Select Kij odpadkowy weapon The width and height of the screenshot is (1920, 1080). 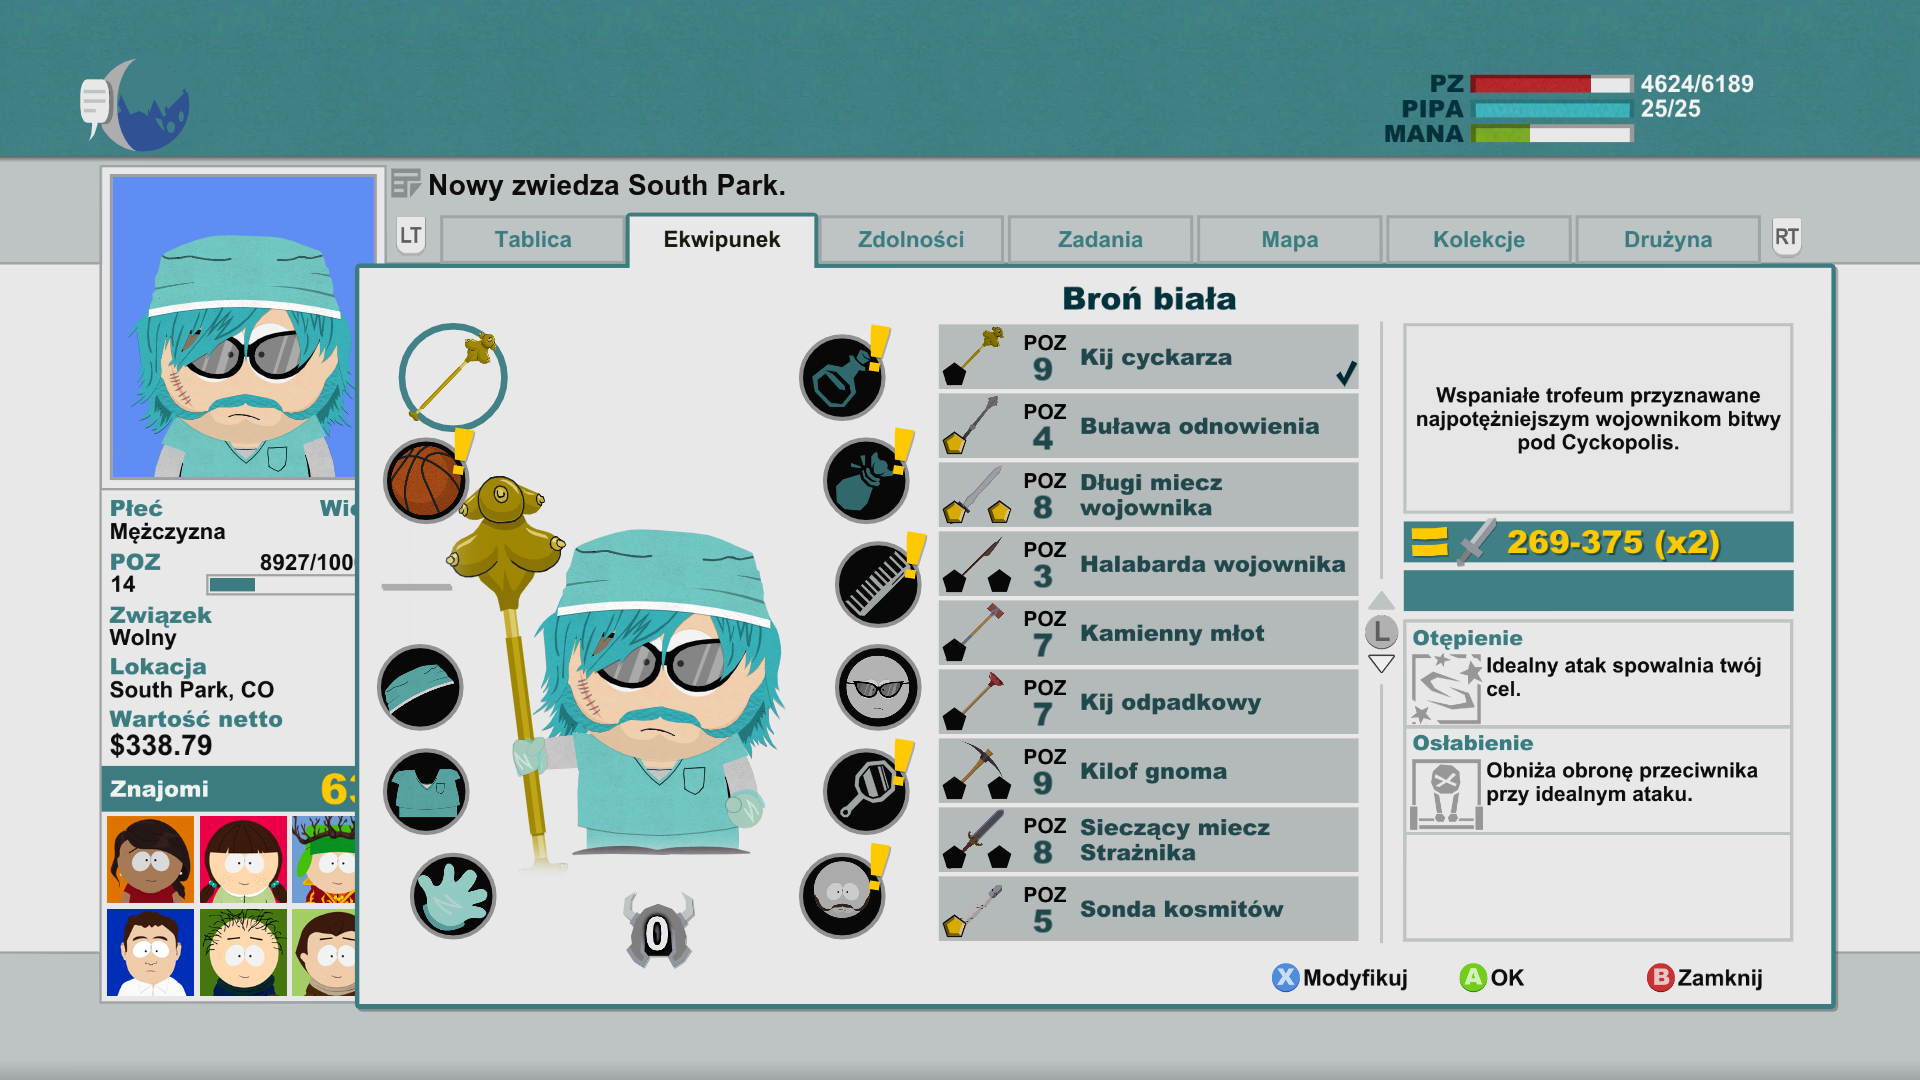[x=1148, y=702]
